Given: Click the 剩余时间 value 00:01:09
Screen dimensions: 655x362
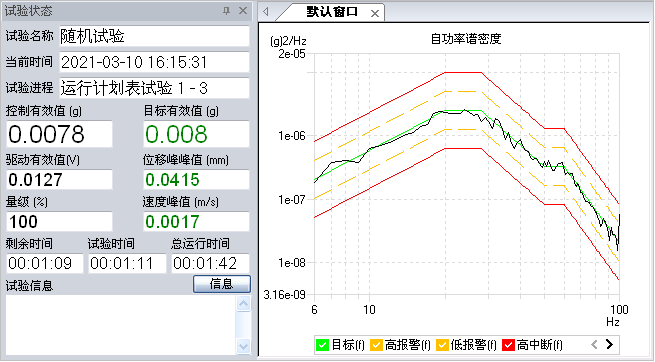Looking at the screenshot, I should [45, 263].
